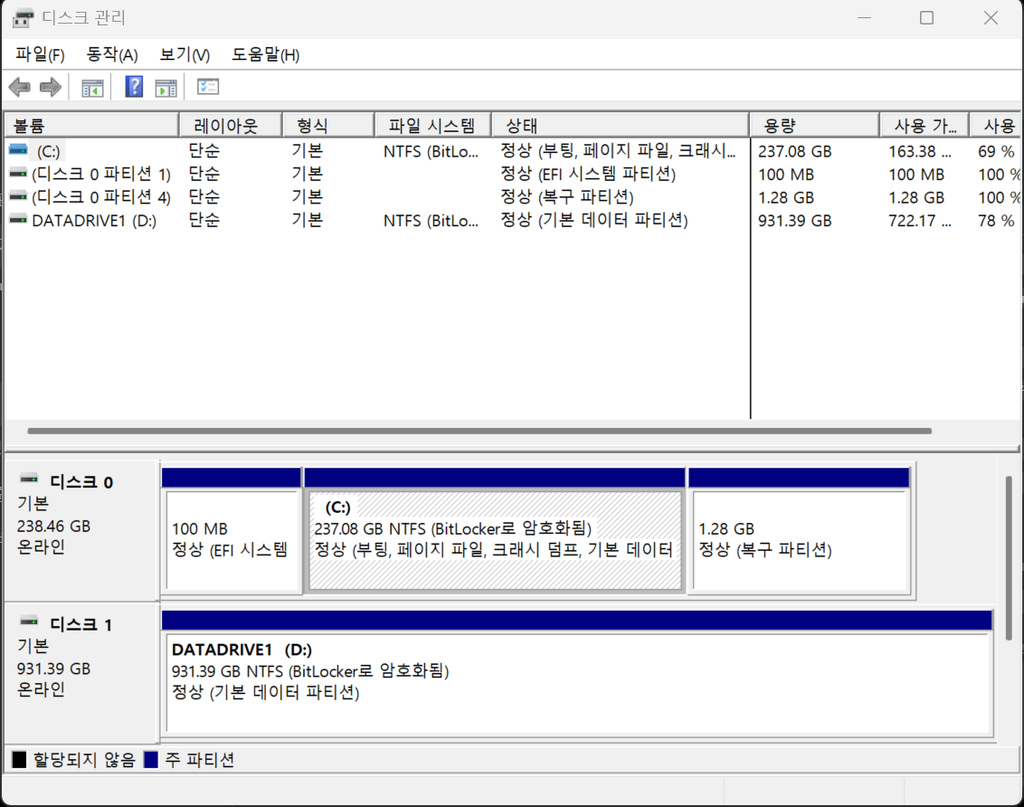Click the 디스크 0 disk label panel
The height and width of the screenshot is (807, 1024).
tap(81, 531)
